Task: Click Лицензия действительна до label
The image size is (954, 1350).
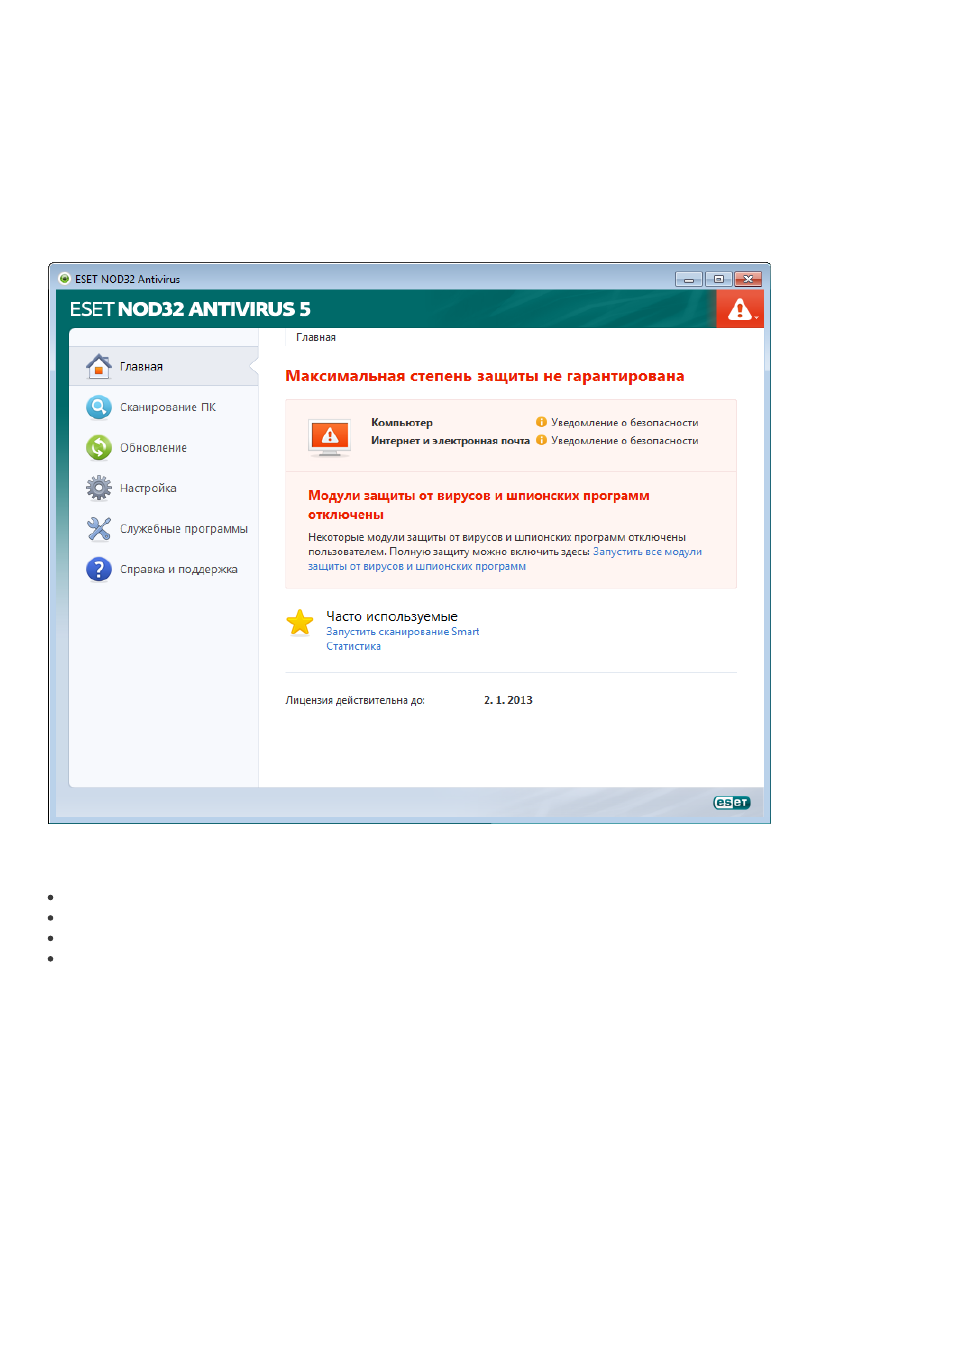Action: pyautogui.click(x=355, y=700)
